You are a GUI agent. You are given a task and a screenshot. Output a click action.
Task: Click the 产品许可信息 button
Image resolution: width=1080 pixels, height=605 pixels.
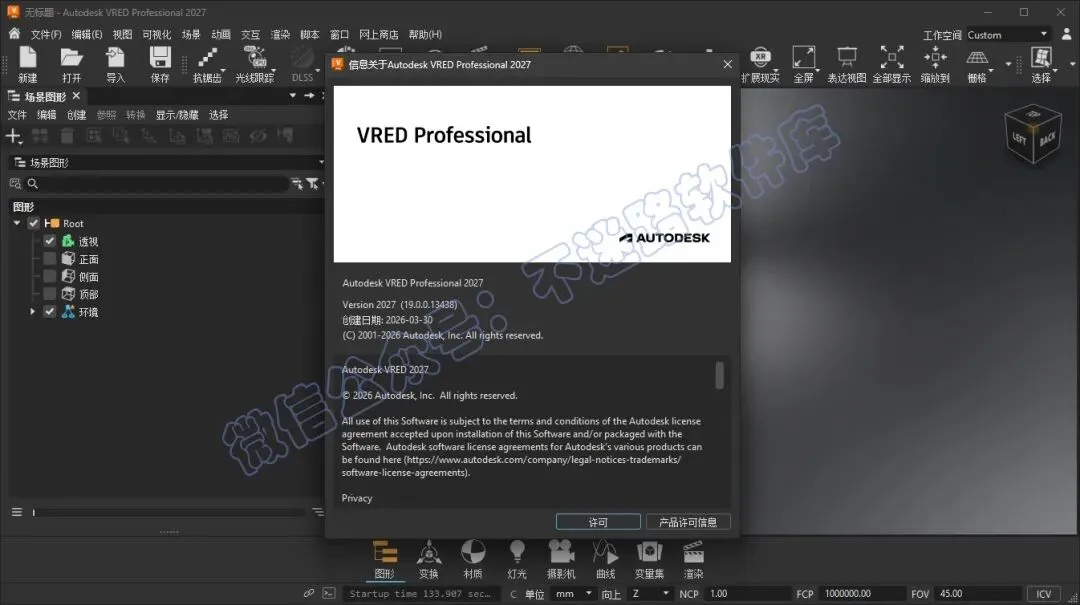tap(687, 522)
